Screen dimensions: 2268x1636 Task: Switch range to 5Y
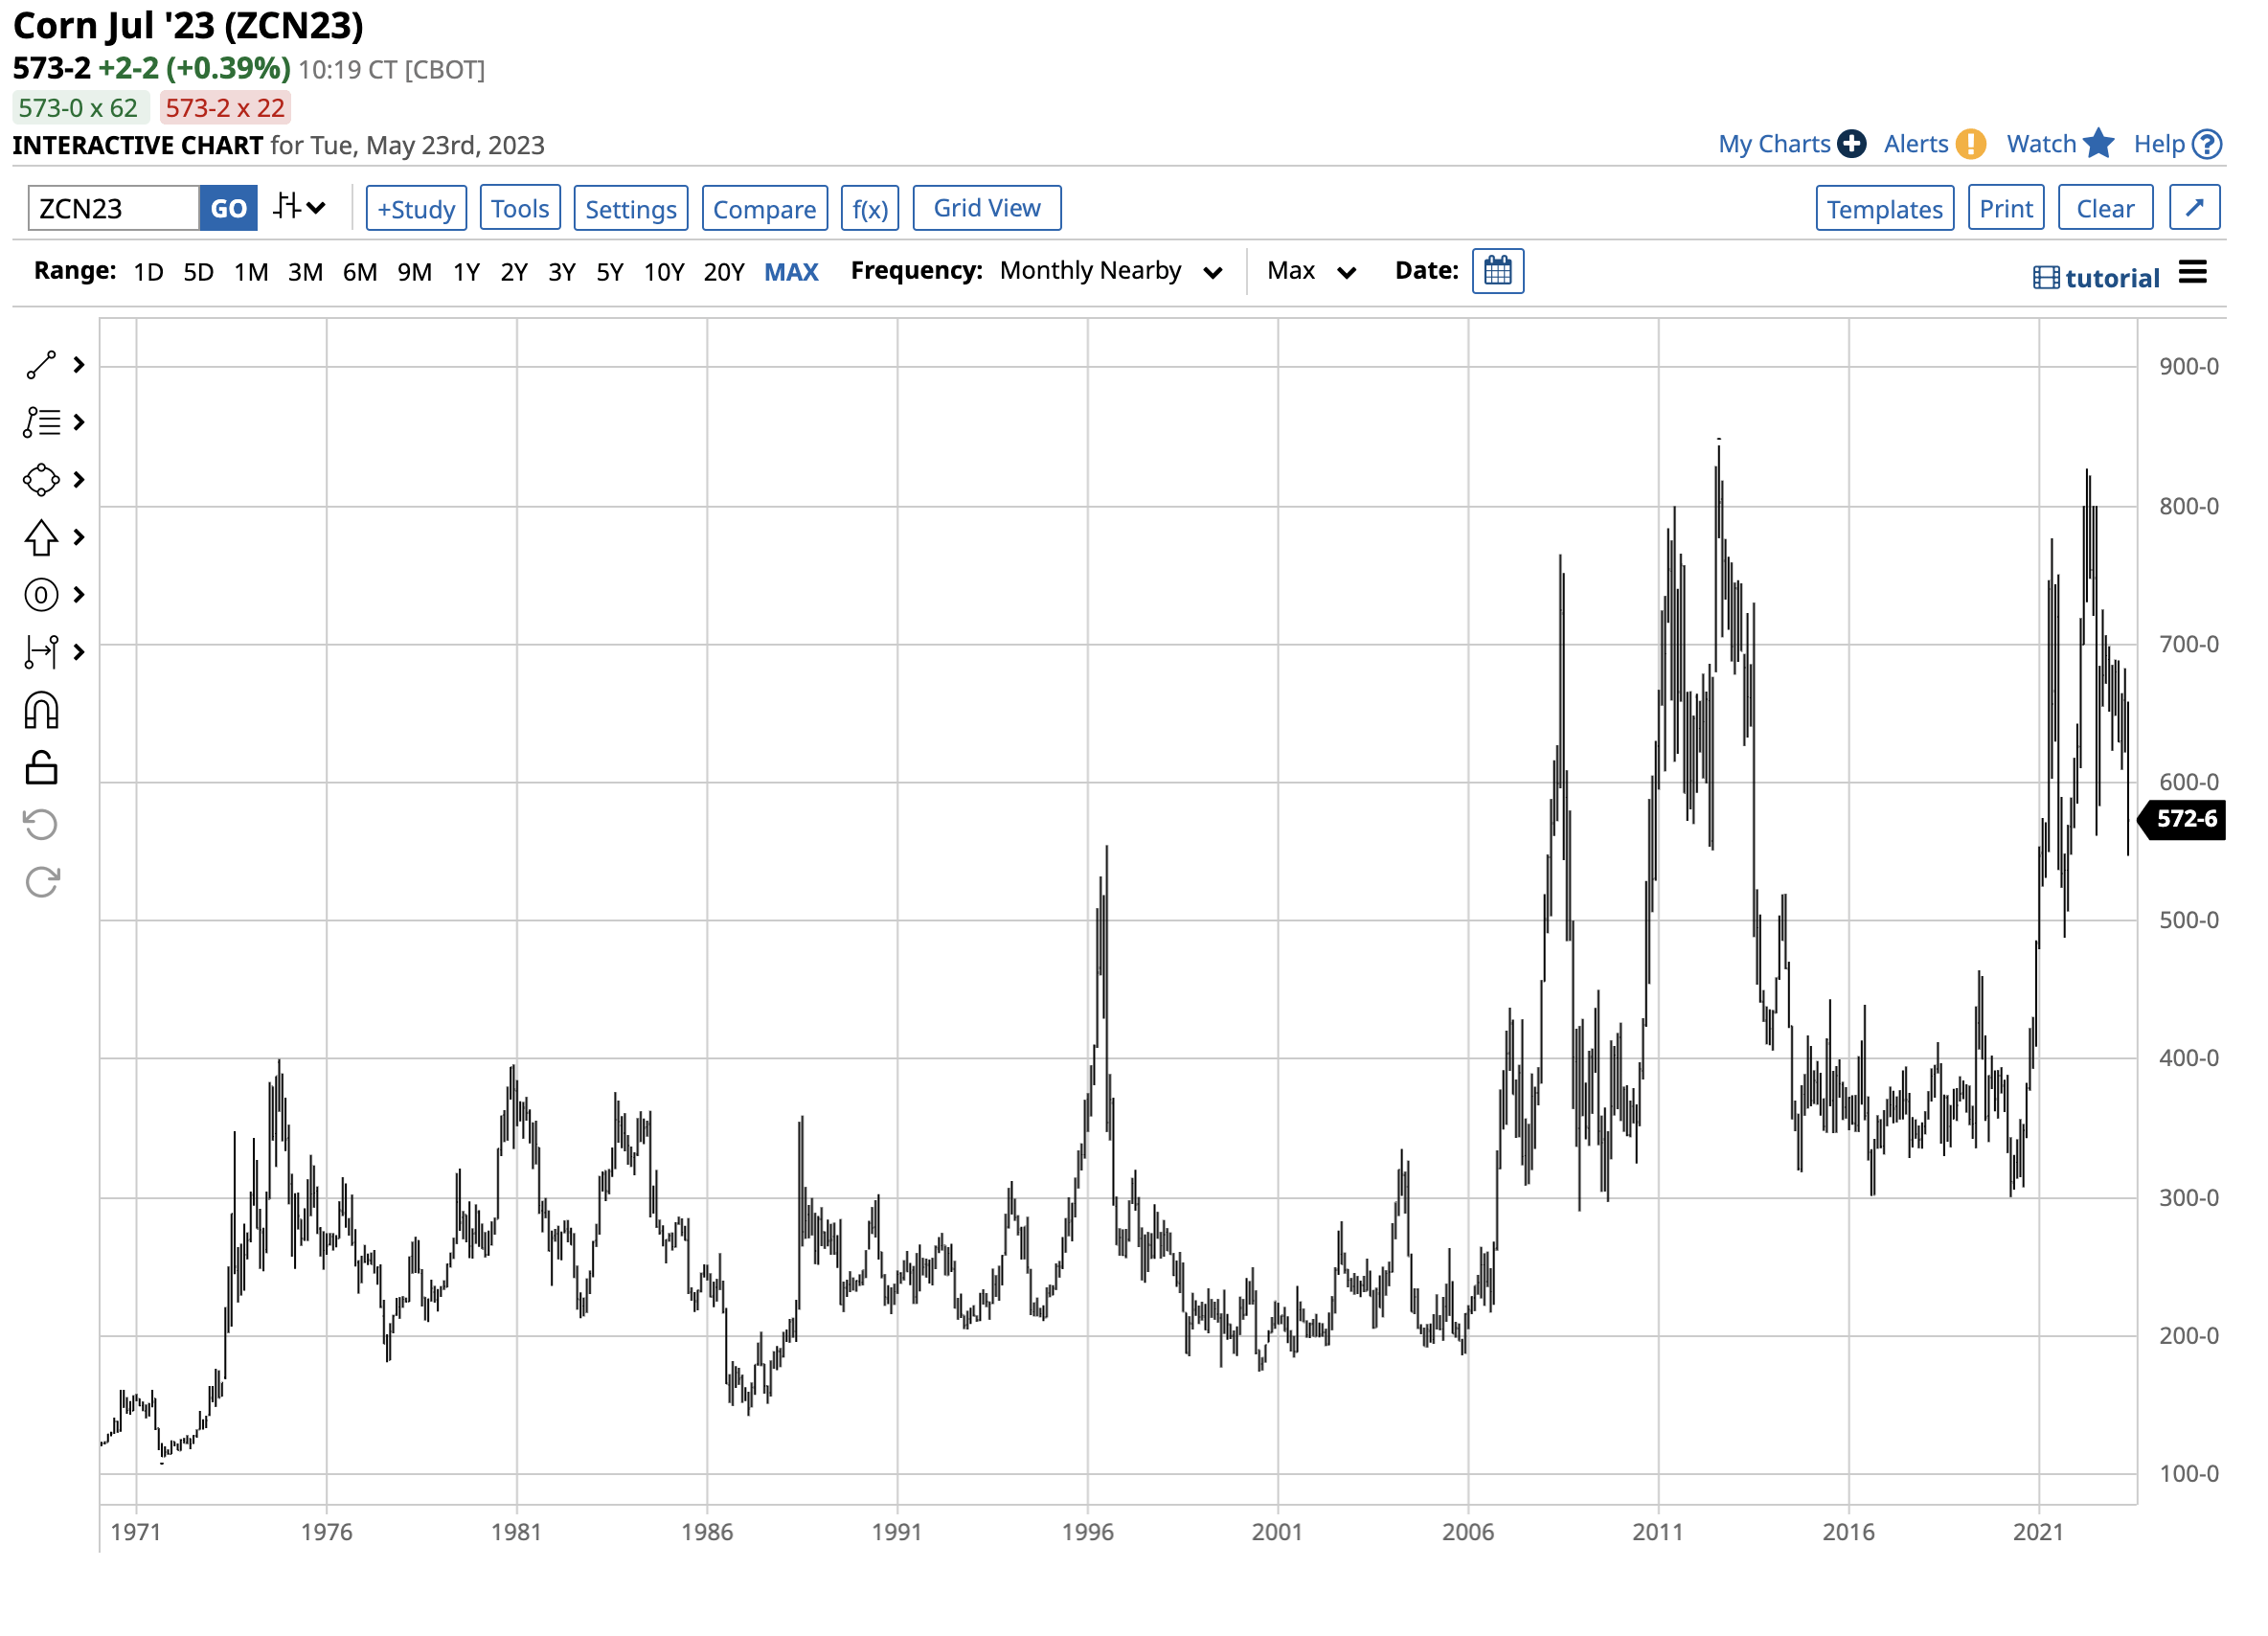[x=609, y=271]
